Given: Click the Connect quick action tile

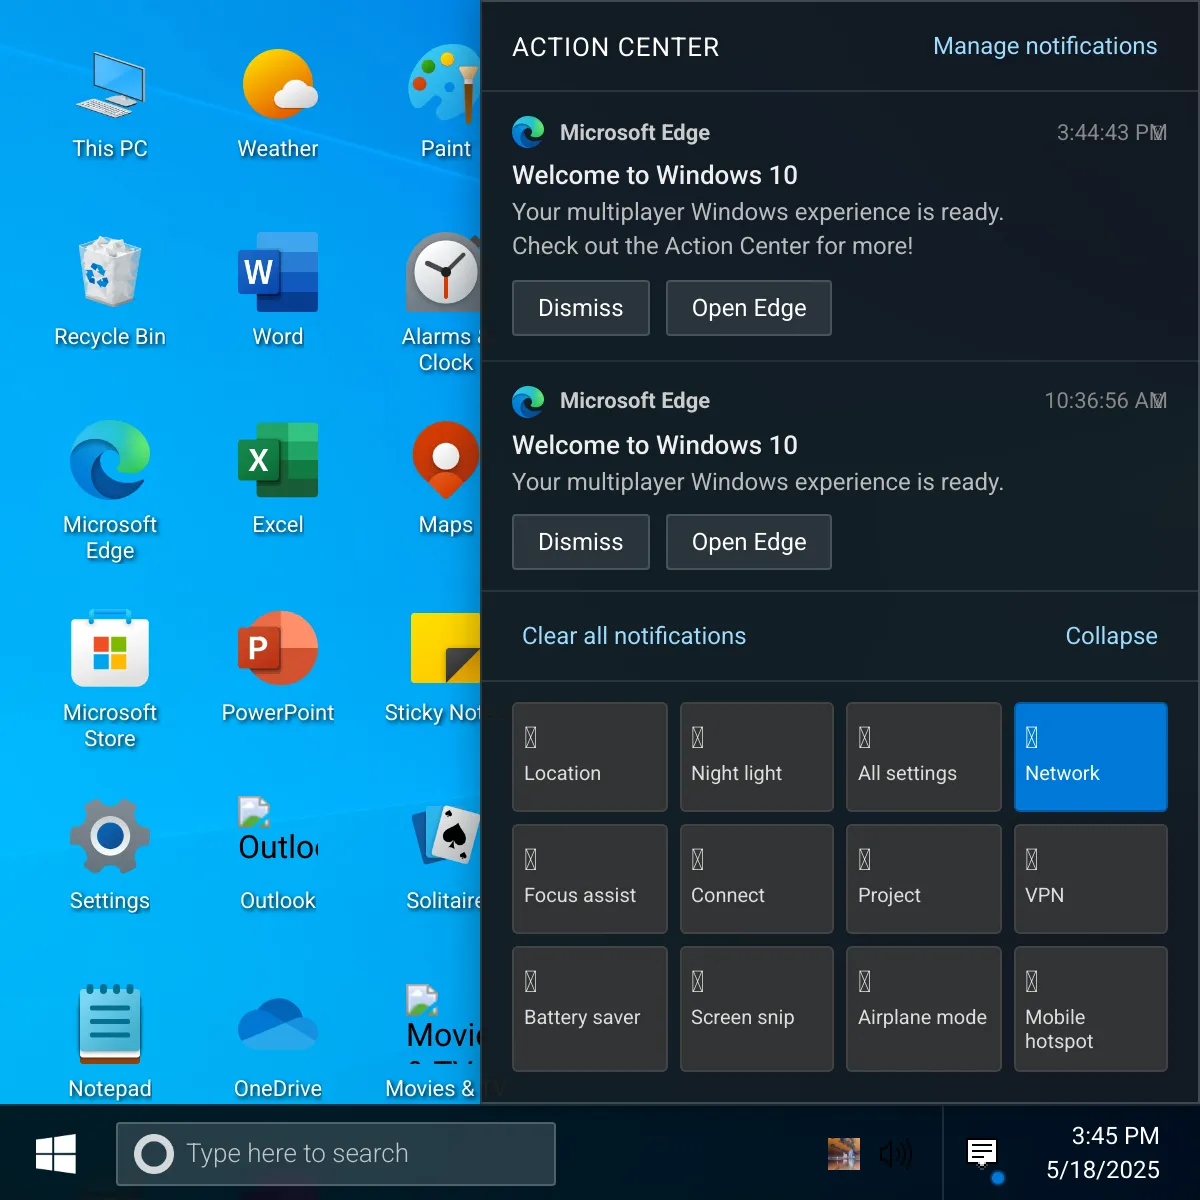Looking at the screenshot, I should click(757, 879).
